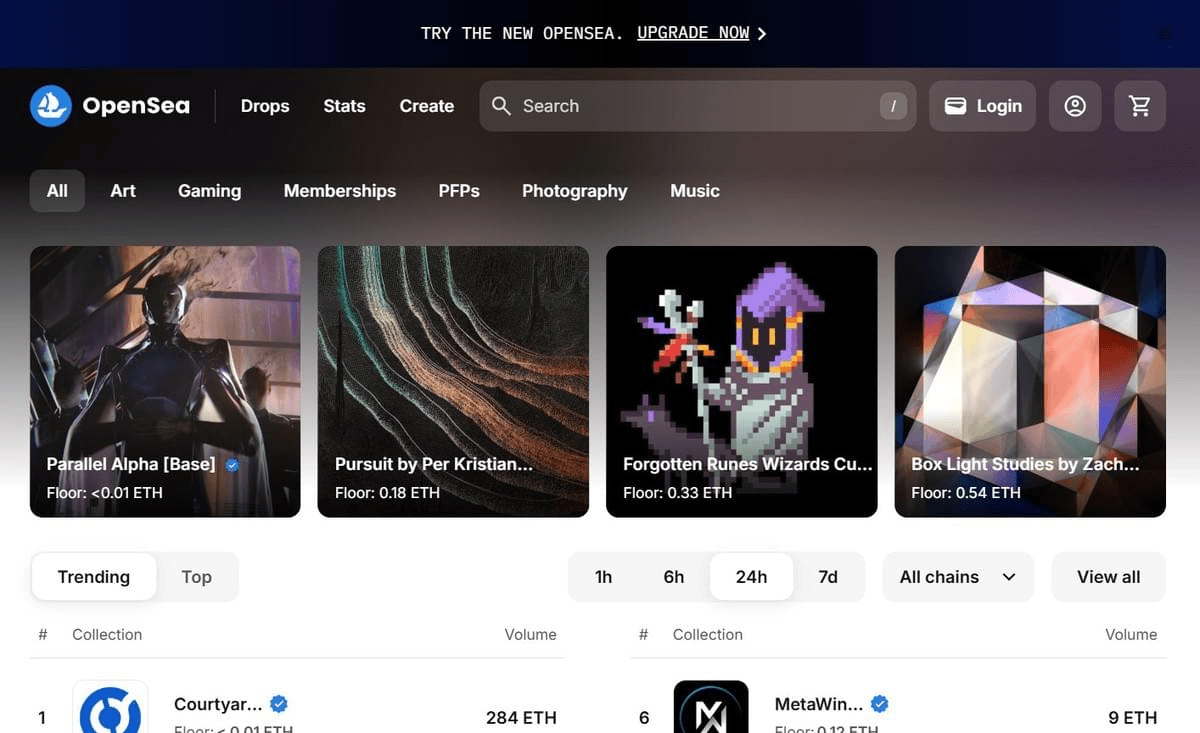
Task: Select the 1h time range
Action: pos(604,577)
